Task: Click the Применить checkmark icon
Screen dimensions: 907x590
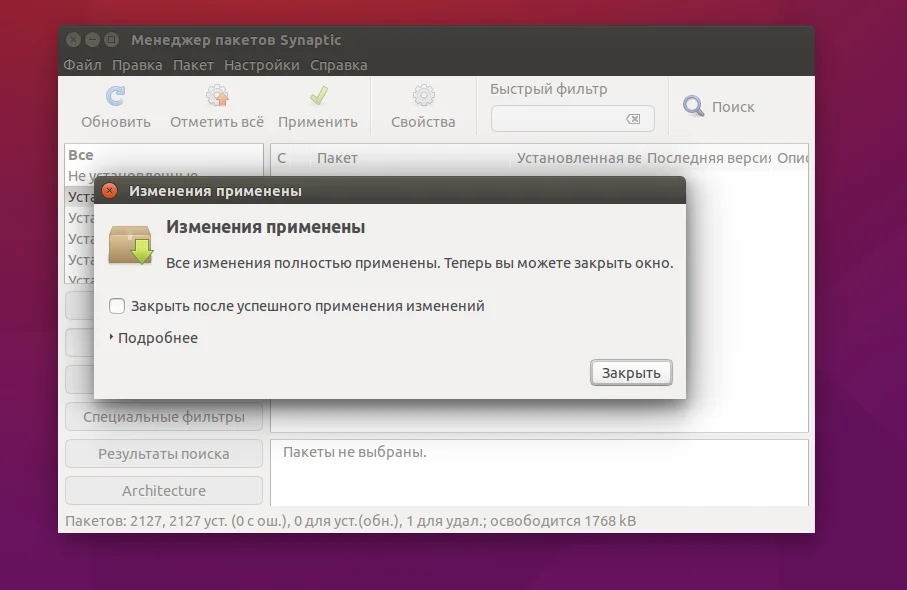Action: click(x=318, y=95)
